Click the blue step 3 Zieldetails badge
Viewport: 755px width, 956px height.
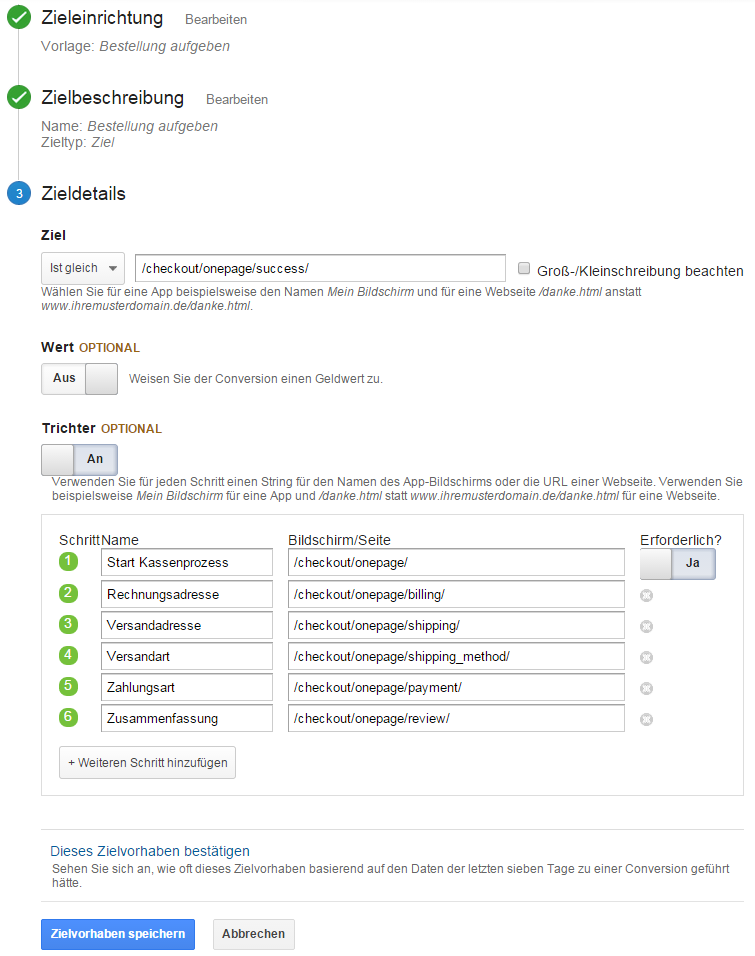click(19, 194)
